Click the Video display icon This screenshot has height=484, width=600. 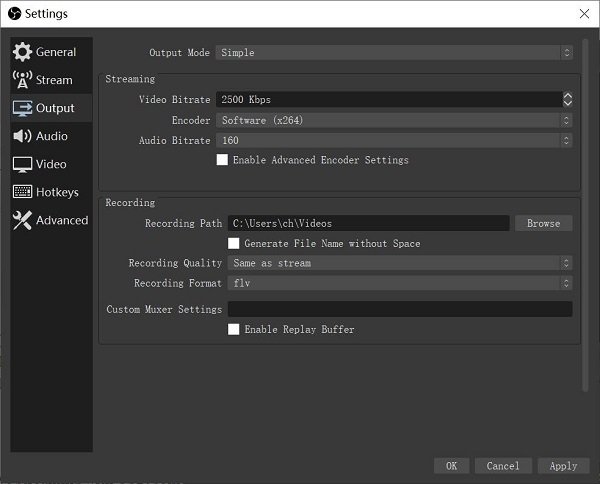coord(22,164)
